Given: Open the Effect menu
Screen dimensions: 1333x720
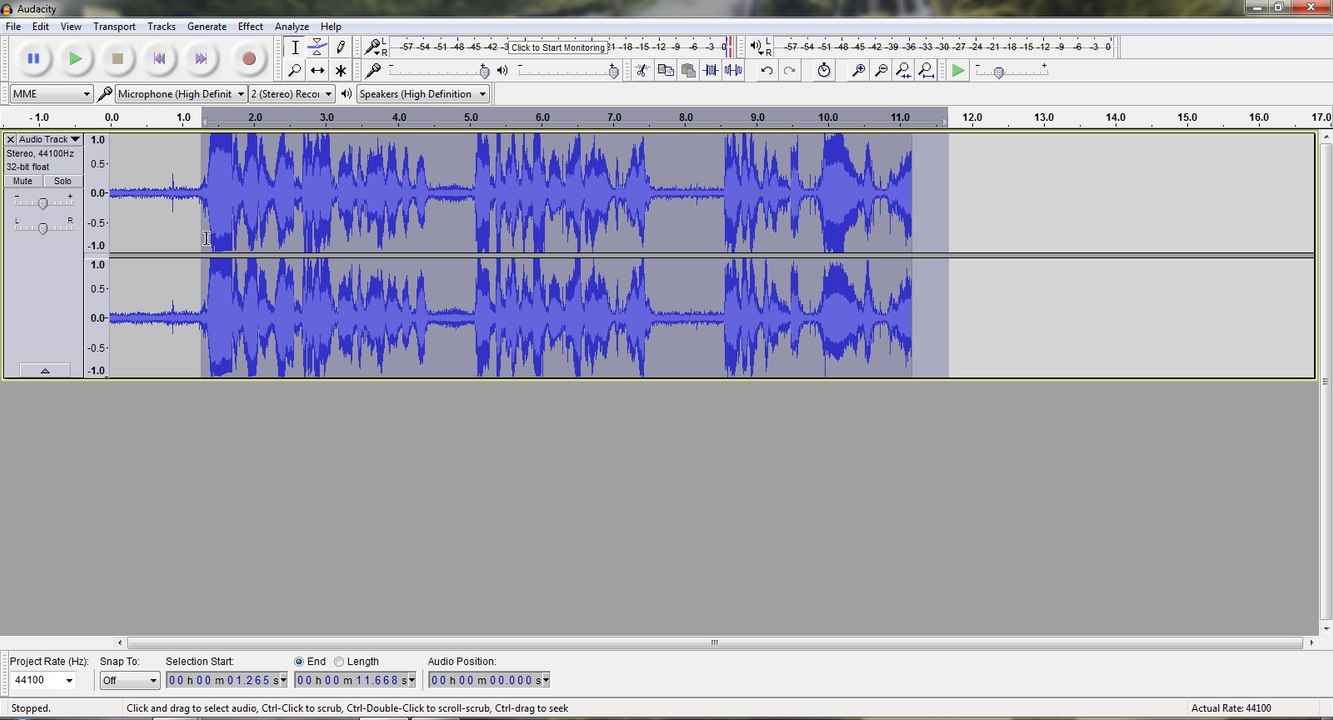Looking at the screenshot, I should (251, 26).
